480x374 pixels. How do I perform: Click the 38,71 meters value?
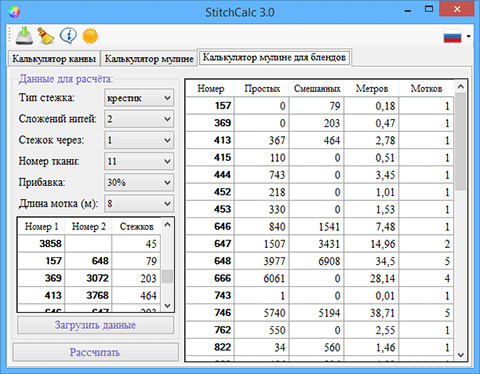click(372, 313)
